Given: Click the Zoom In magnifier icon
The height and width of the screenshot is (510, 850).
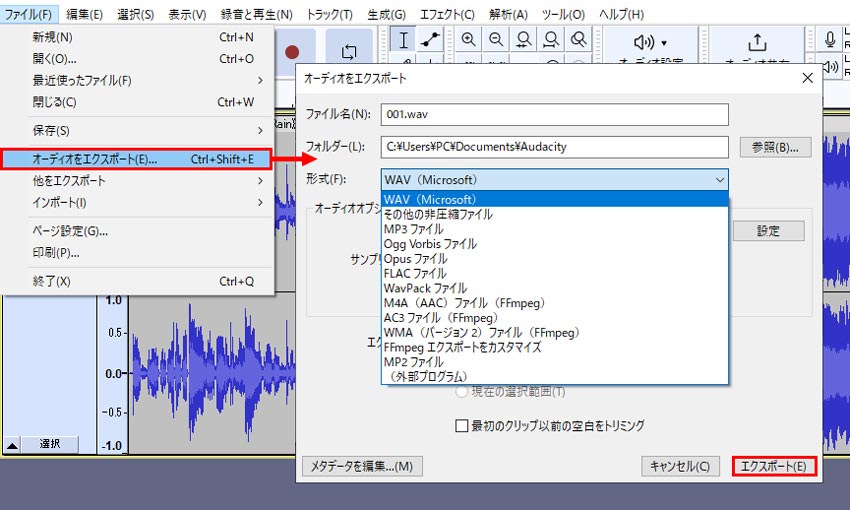Looking at the screenshot, I should click(x=468, y=40).
